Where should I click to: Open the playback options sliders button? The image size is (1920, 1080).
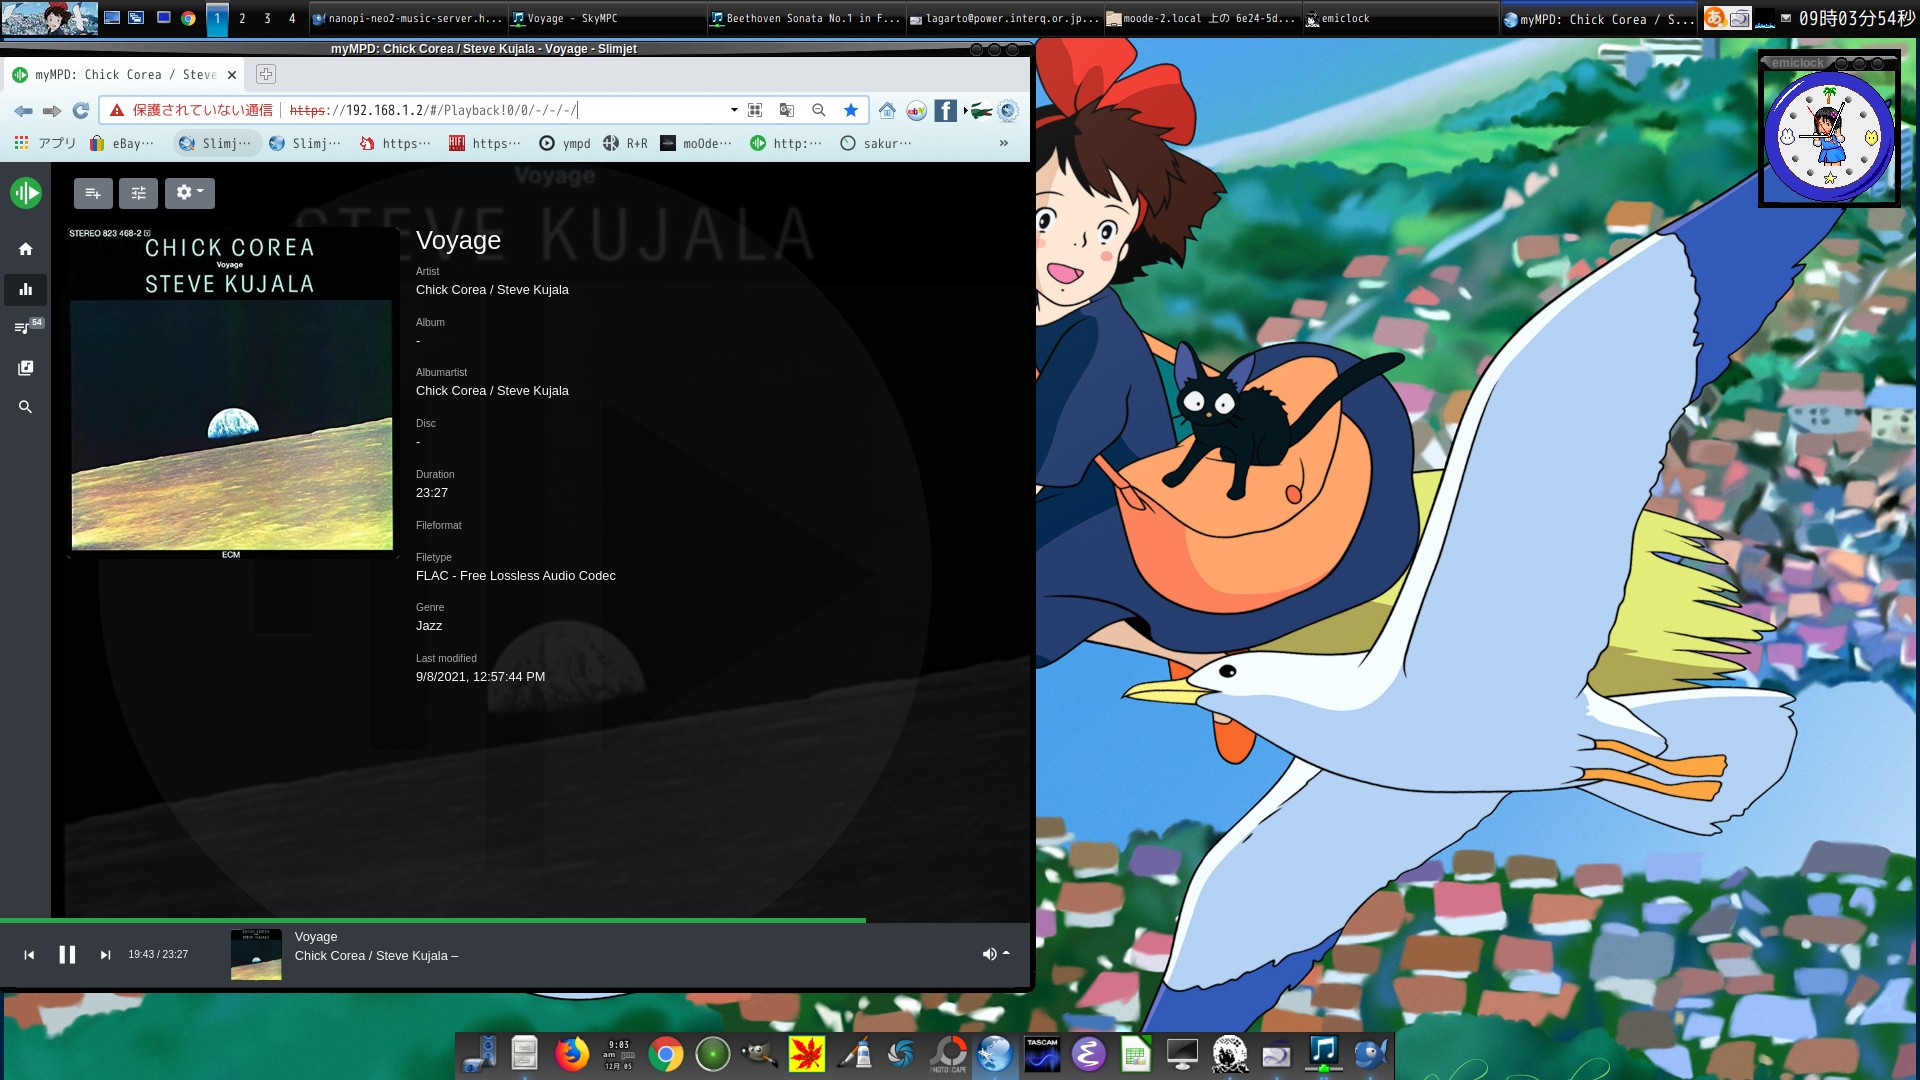pyautogui.click(x=138, y=193)
